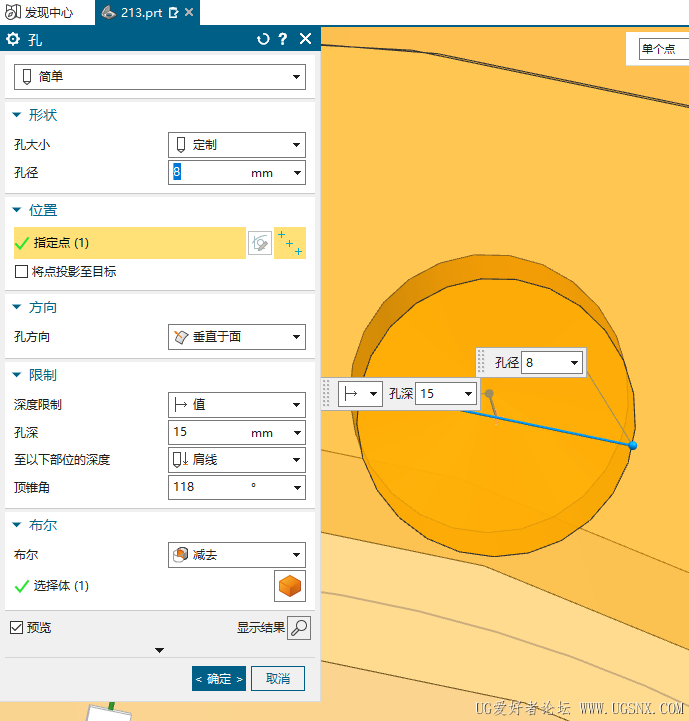Viewport: 689px width, 721px height.
Task: Collapse the 限制 section
Action: pyautogui.click(x=17, y=375)
